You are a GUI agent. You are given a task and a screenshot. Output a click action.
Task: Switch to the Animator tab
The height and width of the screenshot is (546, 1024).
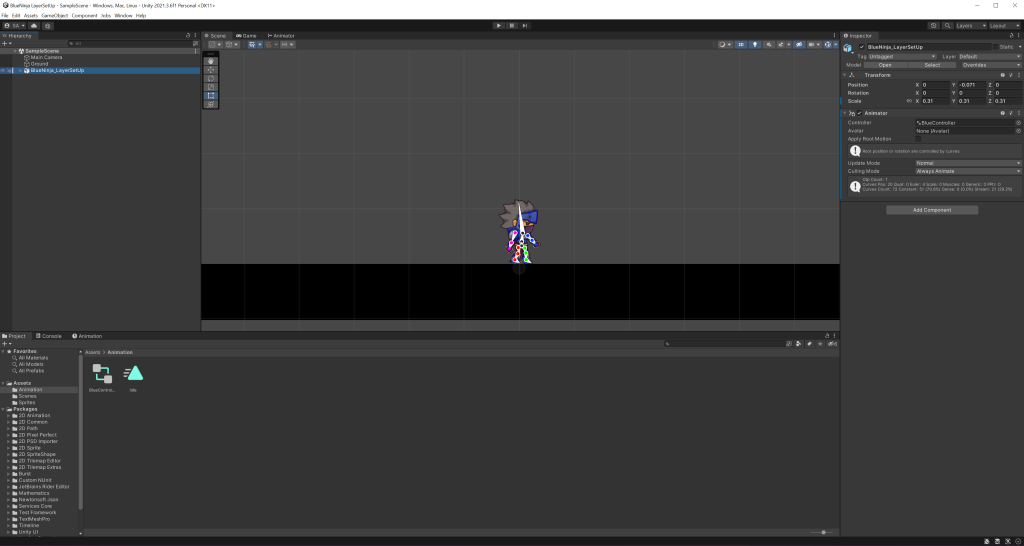coord(281,35)
